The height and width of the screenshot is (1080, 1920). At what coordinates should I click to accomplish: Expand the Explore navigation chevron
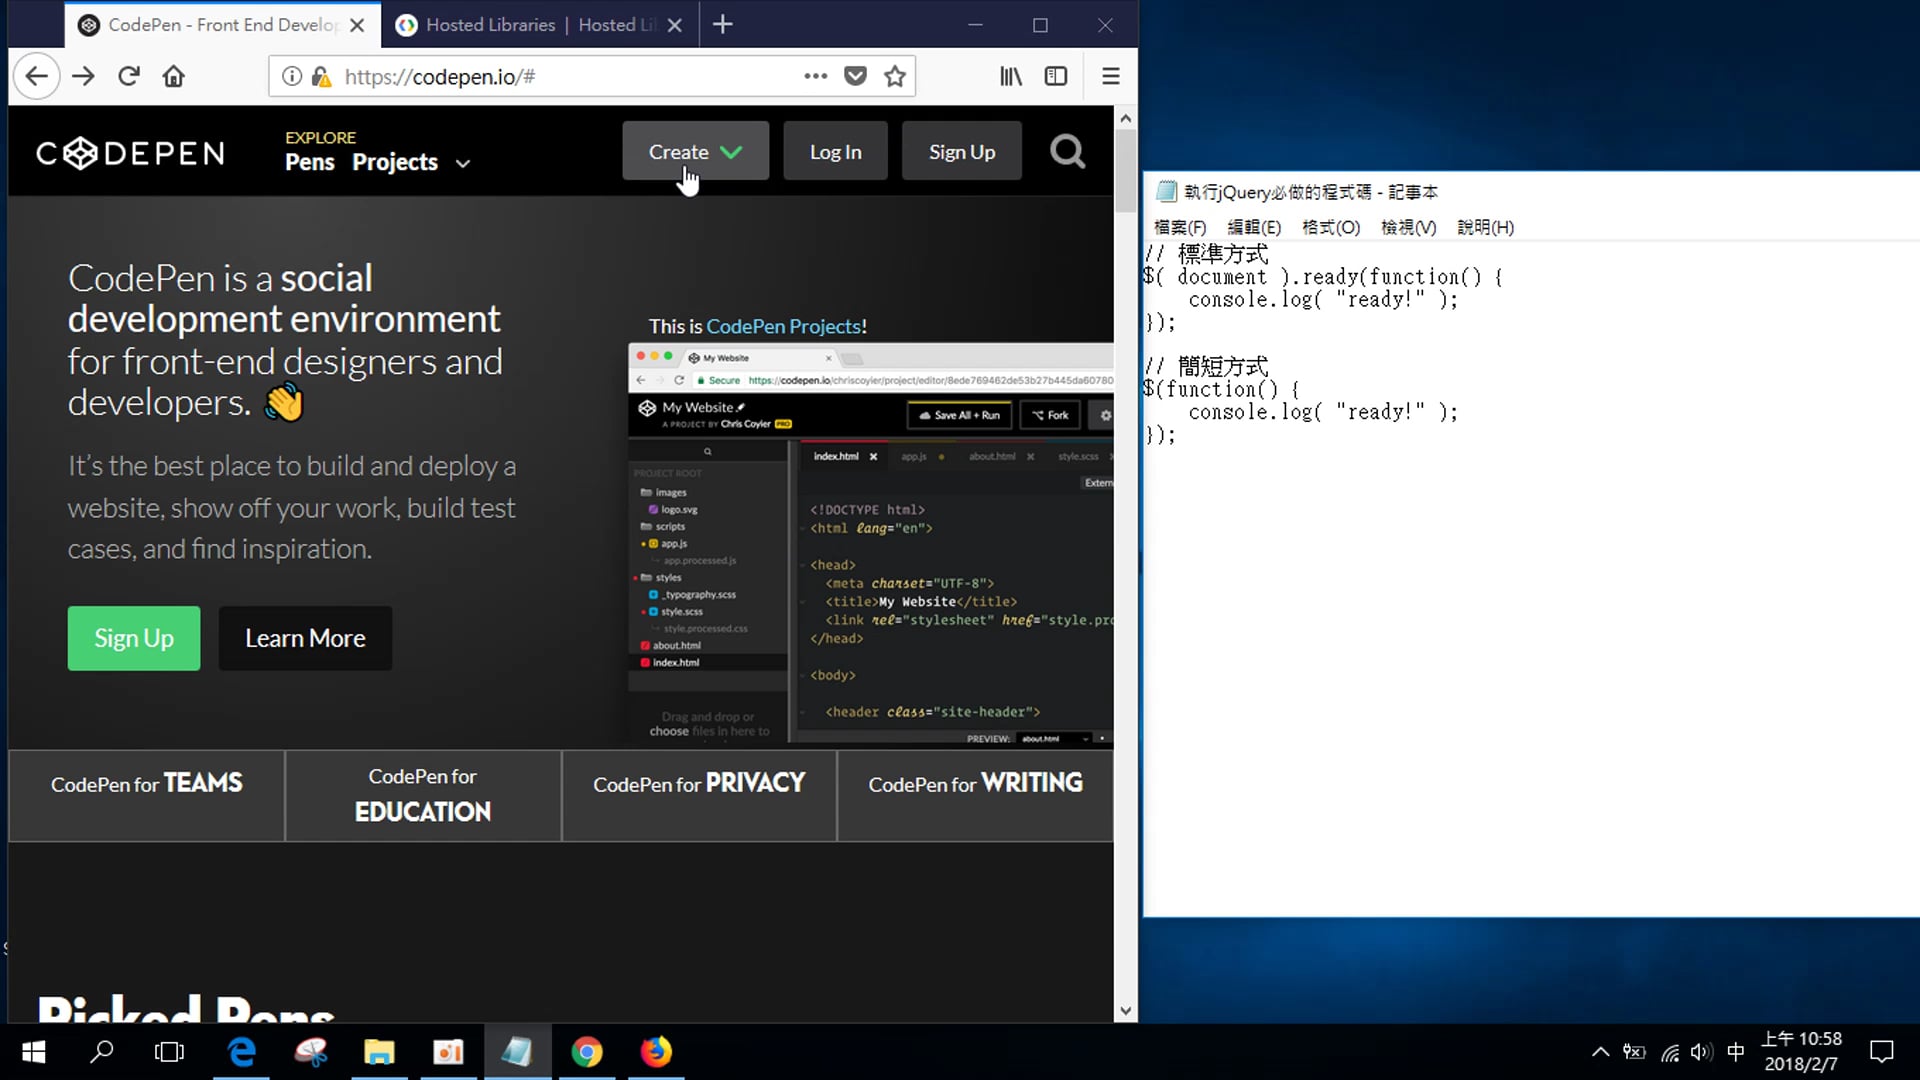click(462, 163)
